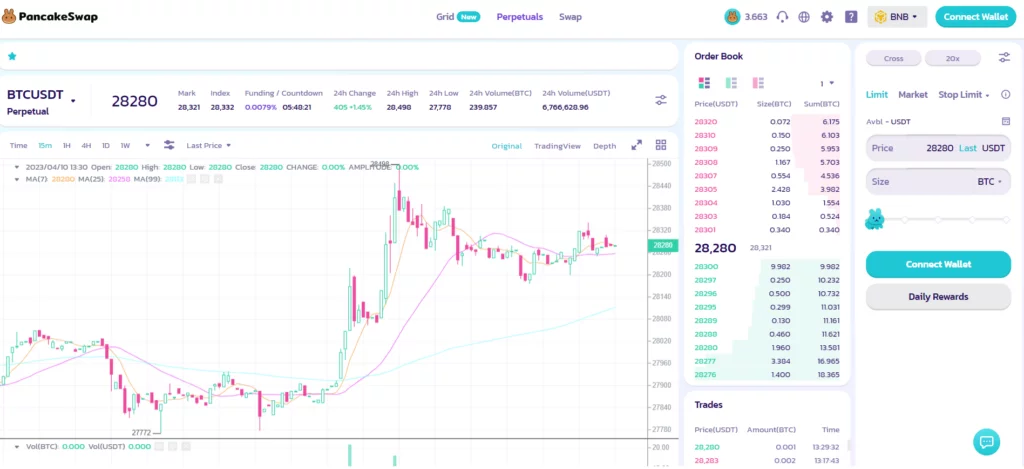Expand the BTCUSDT pair selector
The image size is (1024, 469).
(73, 97)
